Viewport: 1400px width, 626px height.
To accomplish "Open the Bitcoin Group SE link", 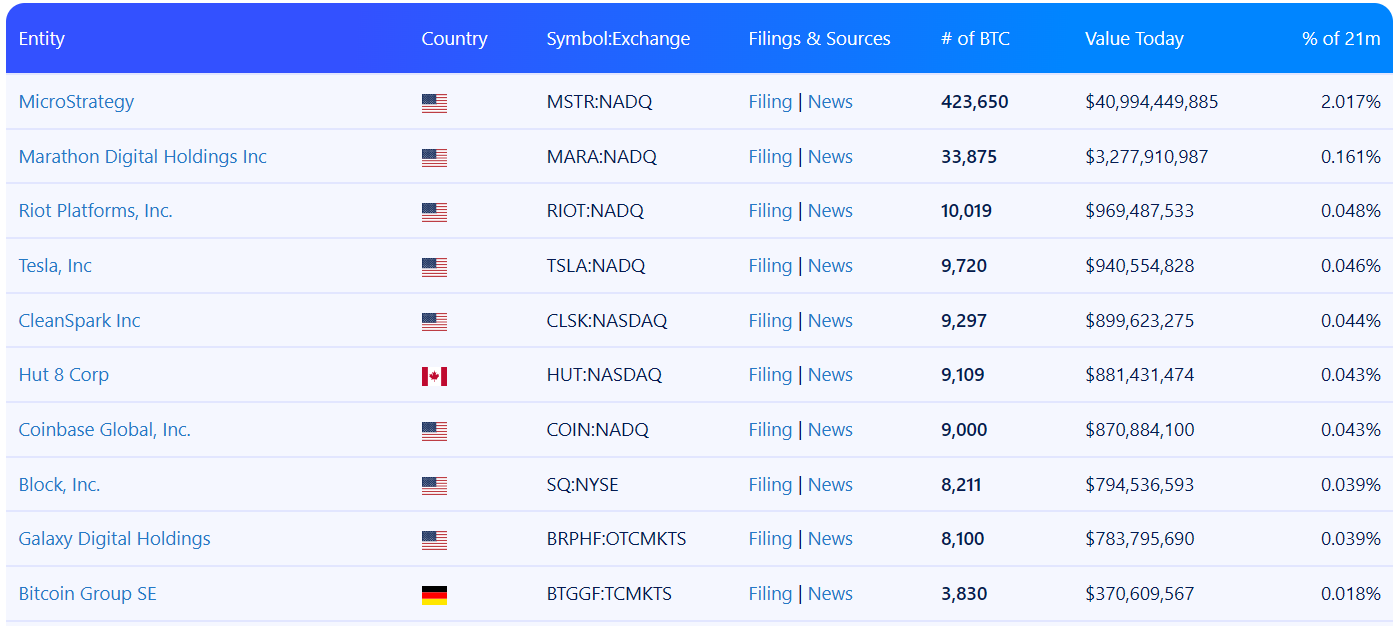I will [x=88, y=594].
